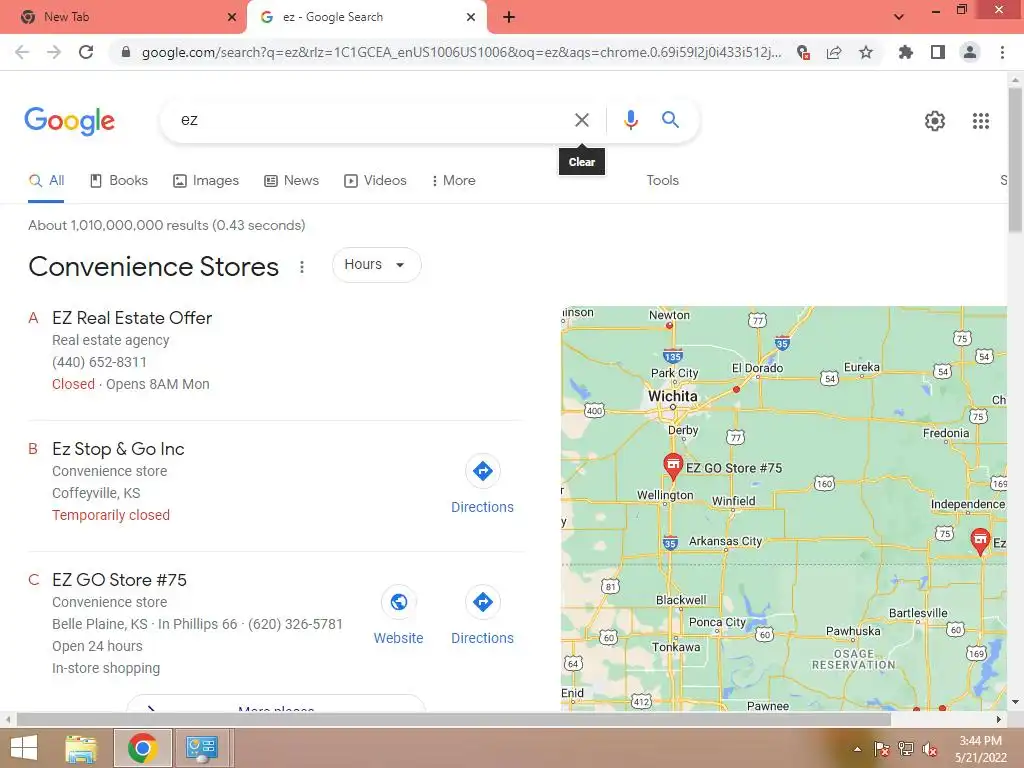Image resolution: width=1024 pixels, height=768 pixels.
Task: Go to Google home via the logo
Action: 69,121
